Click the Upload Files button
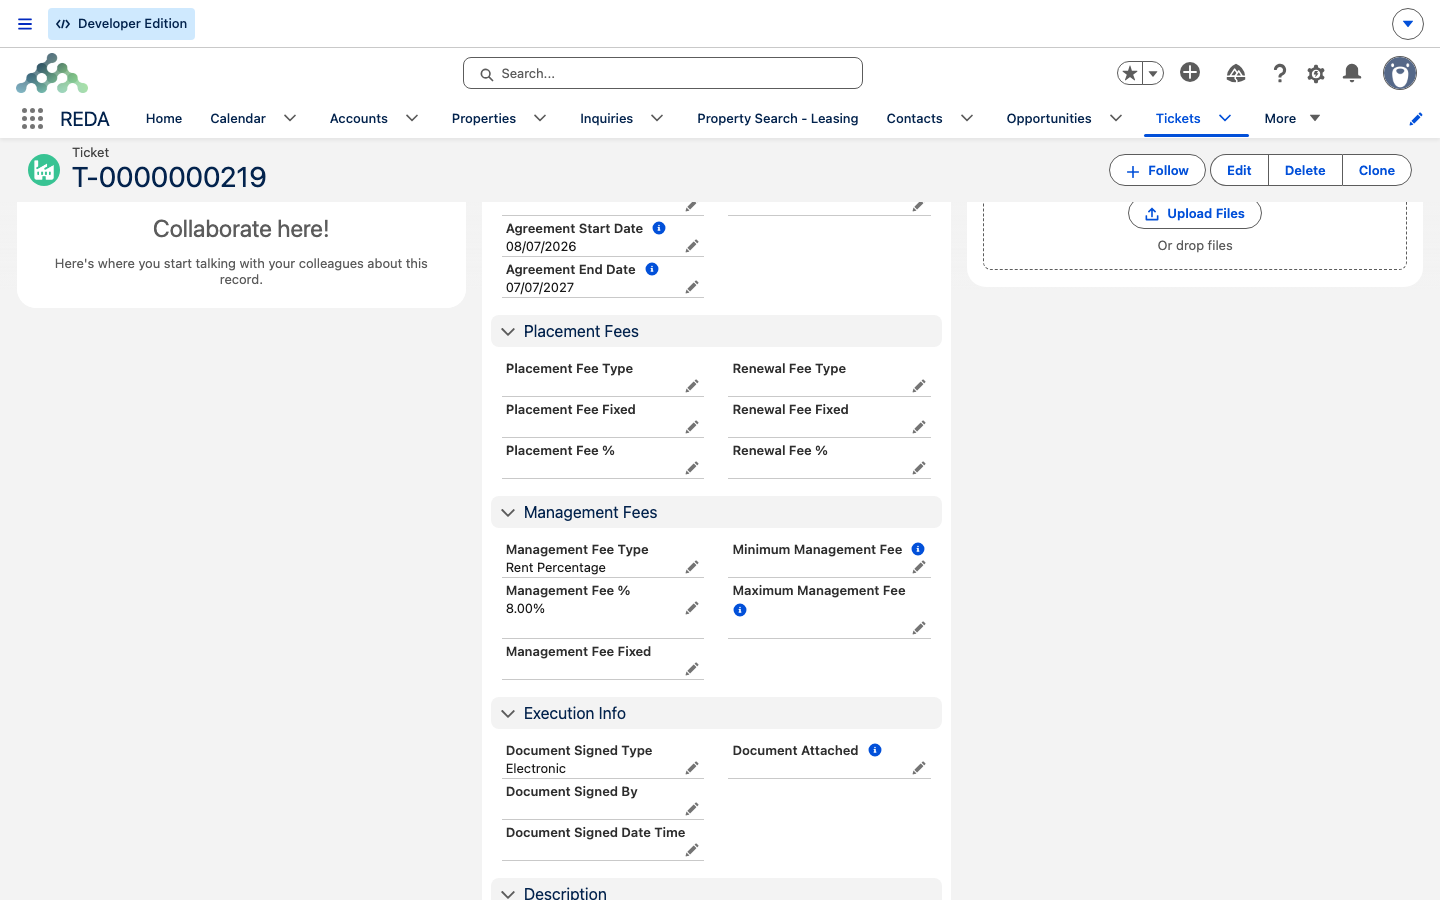This screenshot has width=1440, height=900. [x=1195, y=213]
